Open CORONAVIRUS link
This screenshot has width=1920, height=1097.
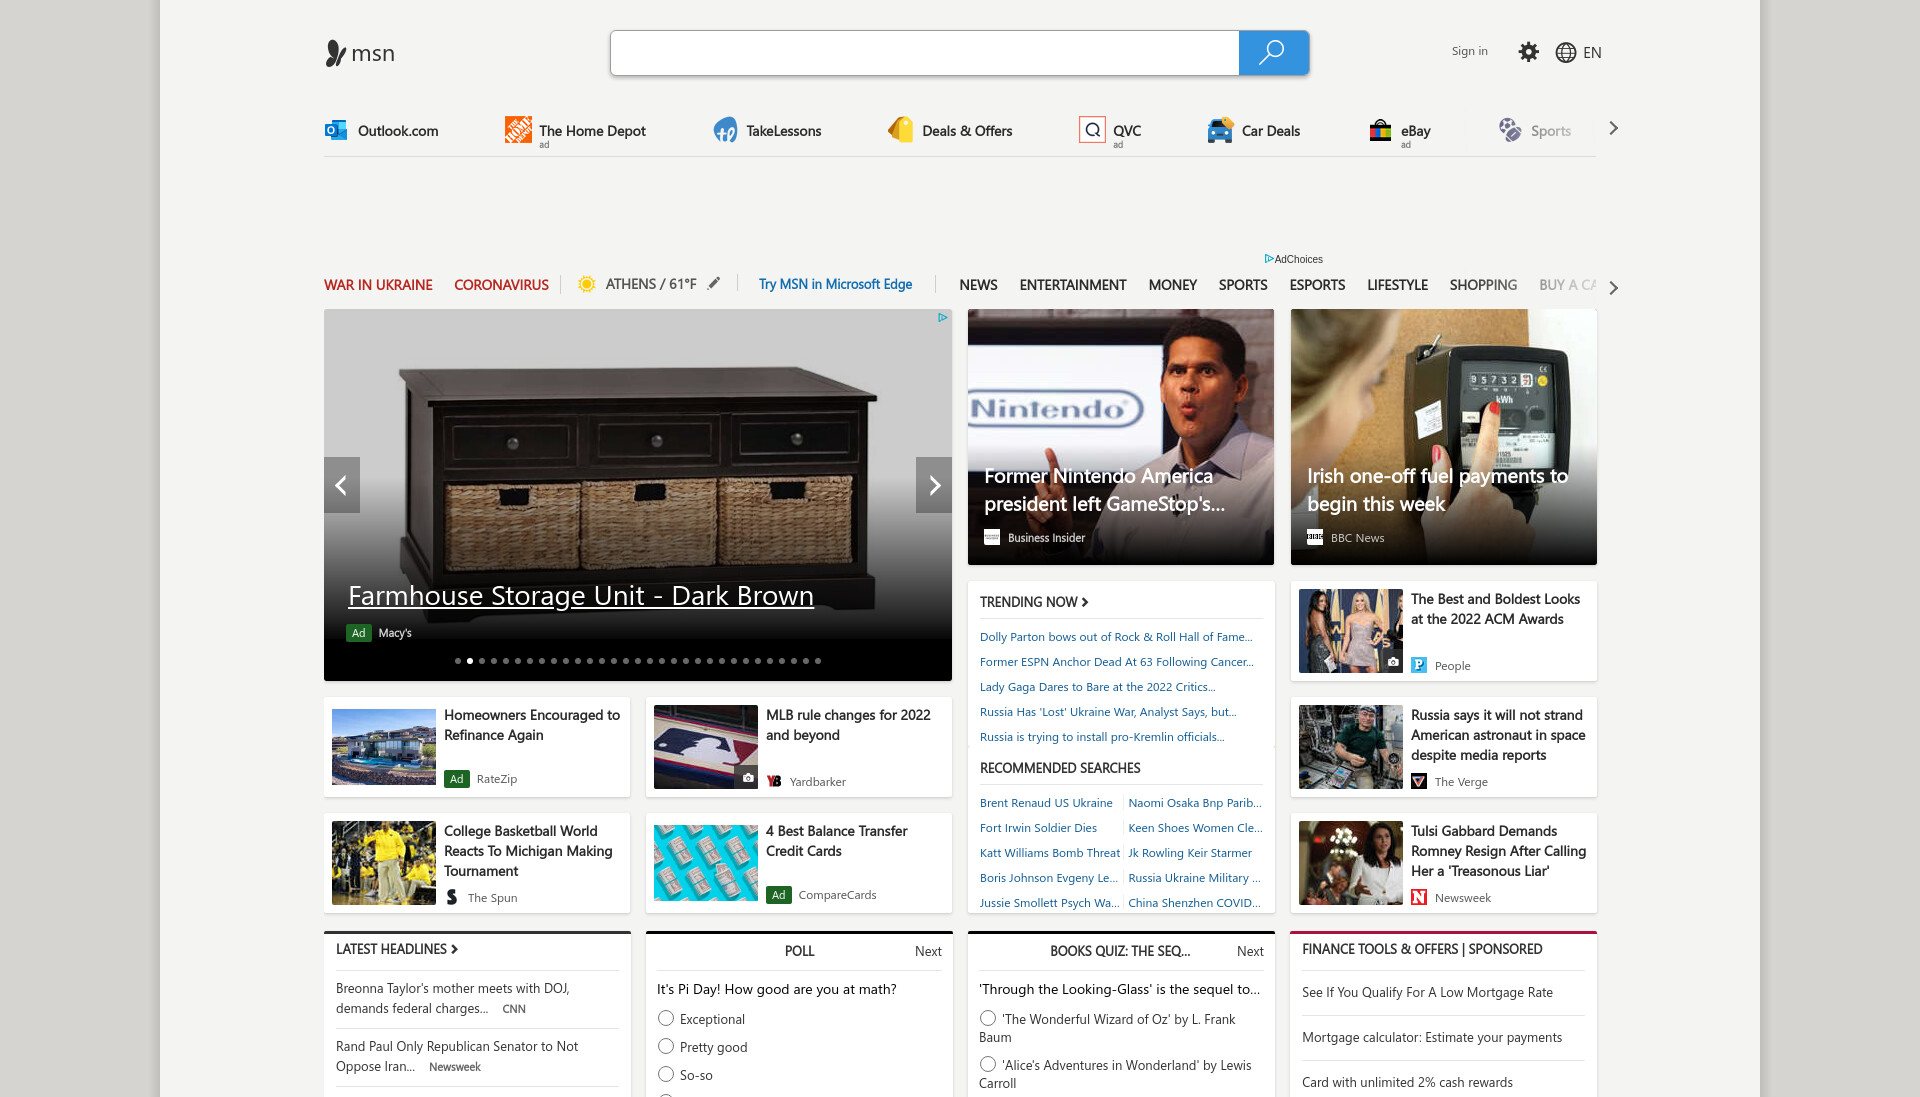(x=501, y=285)
